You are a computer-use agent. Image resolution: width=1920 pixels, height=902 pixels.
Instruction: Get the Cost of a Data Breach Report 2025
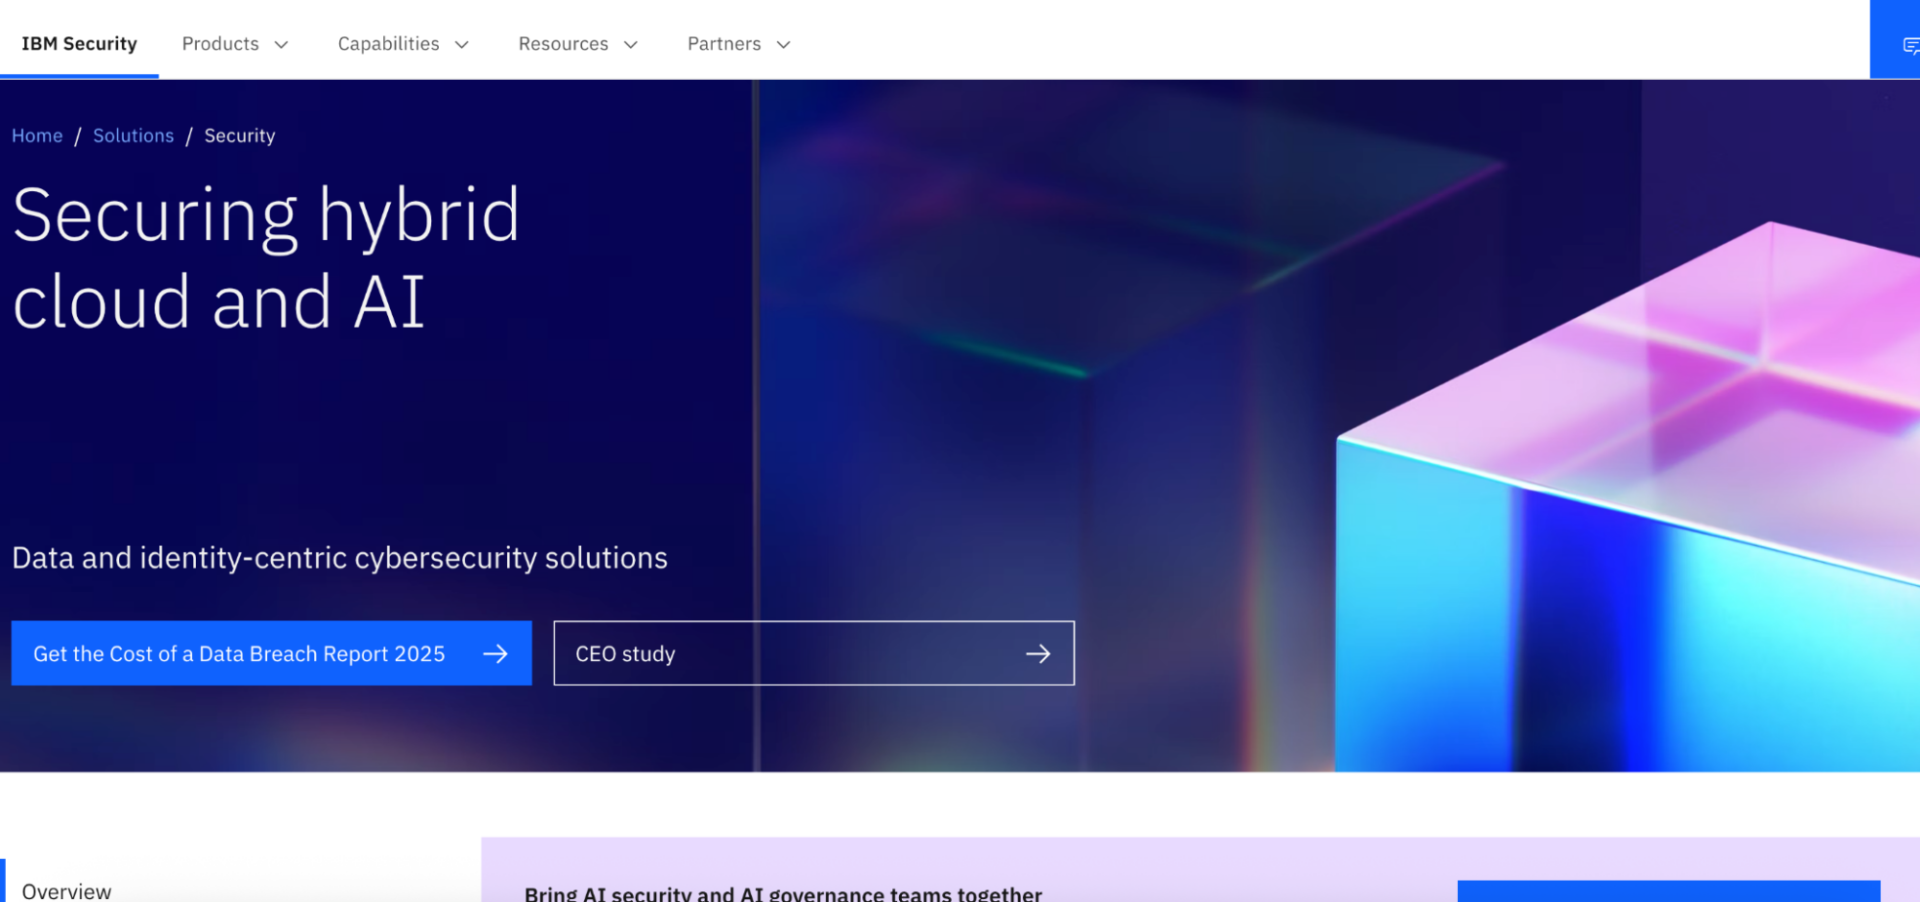tap(239, 654)
